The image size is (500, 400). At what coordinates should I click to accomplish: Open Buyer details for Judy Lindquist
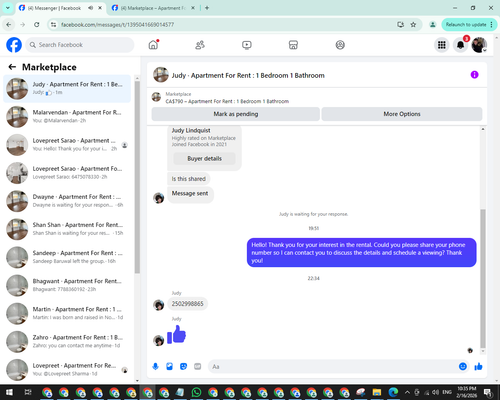click(204, 159)
